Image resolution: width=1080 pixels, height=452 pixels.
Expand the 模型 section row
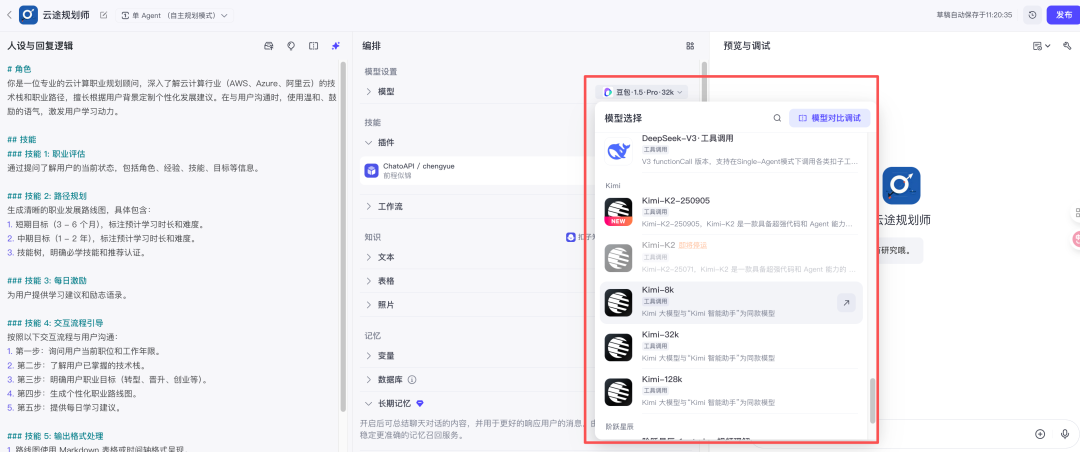click(x=386, y=92)
